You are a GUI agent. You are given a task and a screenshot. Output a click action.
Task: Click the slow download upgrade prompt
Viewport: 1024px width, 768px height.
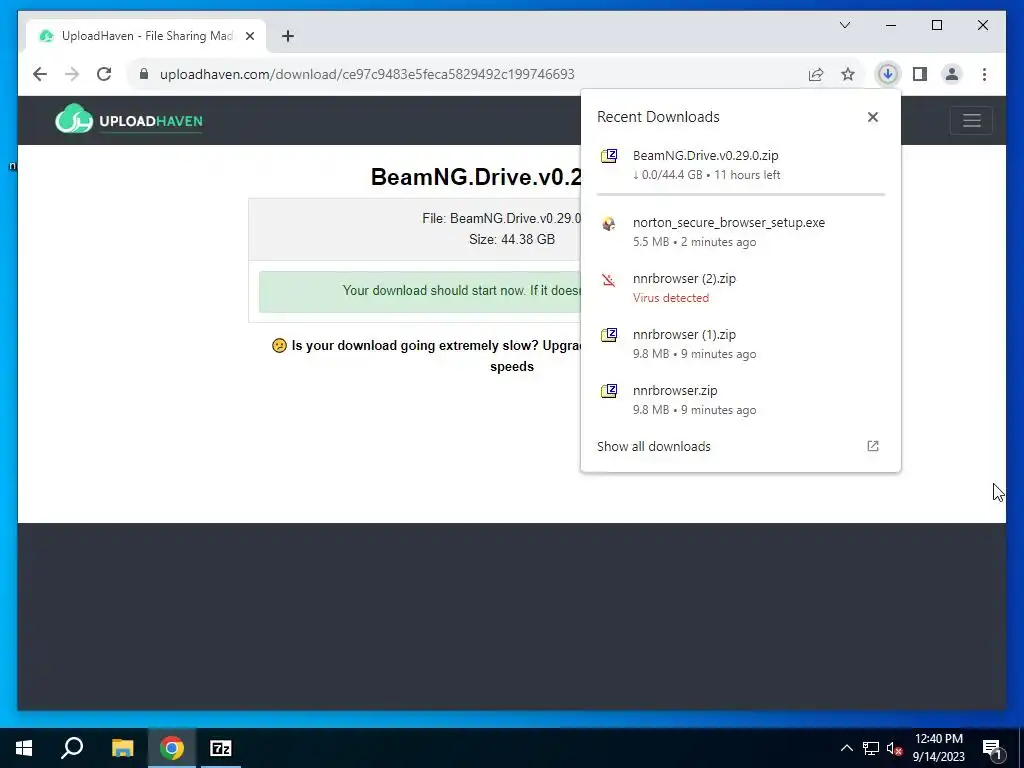(426, 356)
